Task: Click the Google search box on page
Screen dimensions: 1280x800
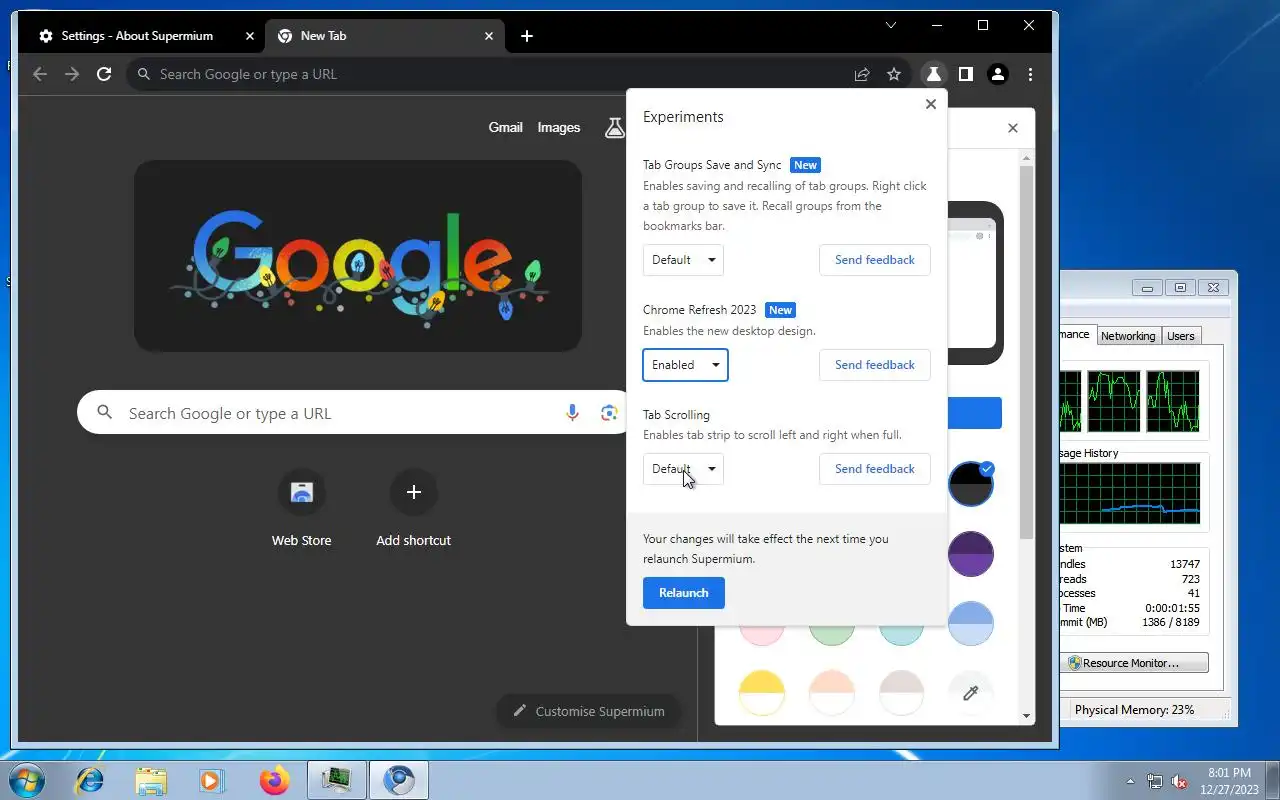Action: point(352,413)
